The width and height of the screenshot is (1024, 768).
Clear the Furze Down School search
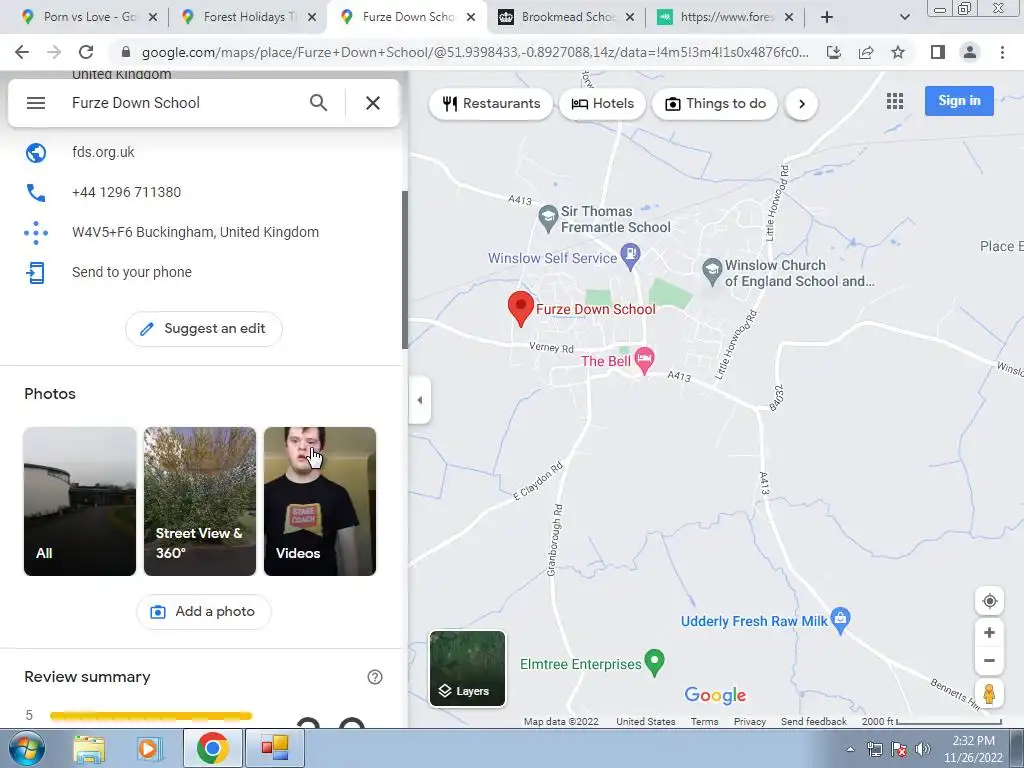click(373, 103)
